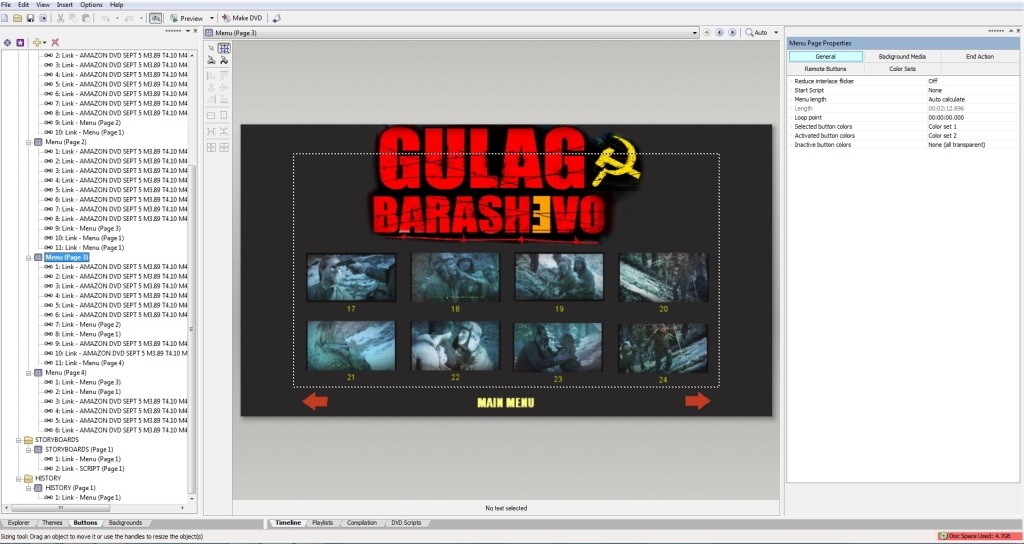Click the make same height icon
The height and width of the screenshot is (544, 1024).
(x=224, y=116)
